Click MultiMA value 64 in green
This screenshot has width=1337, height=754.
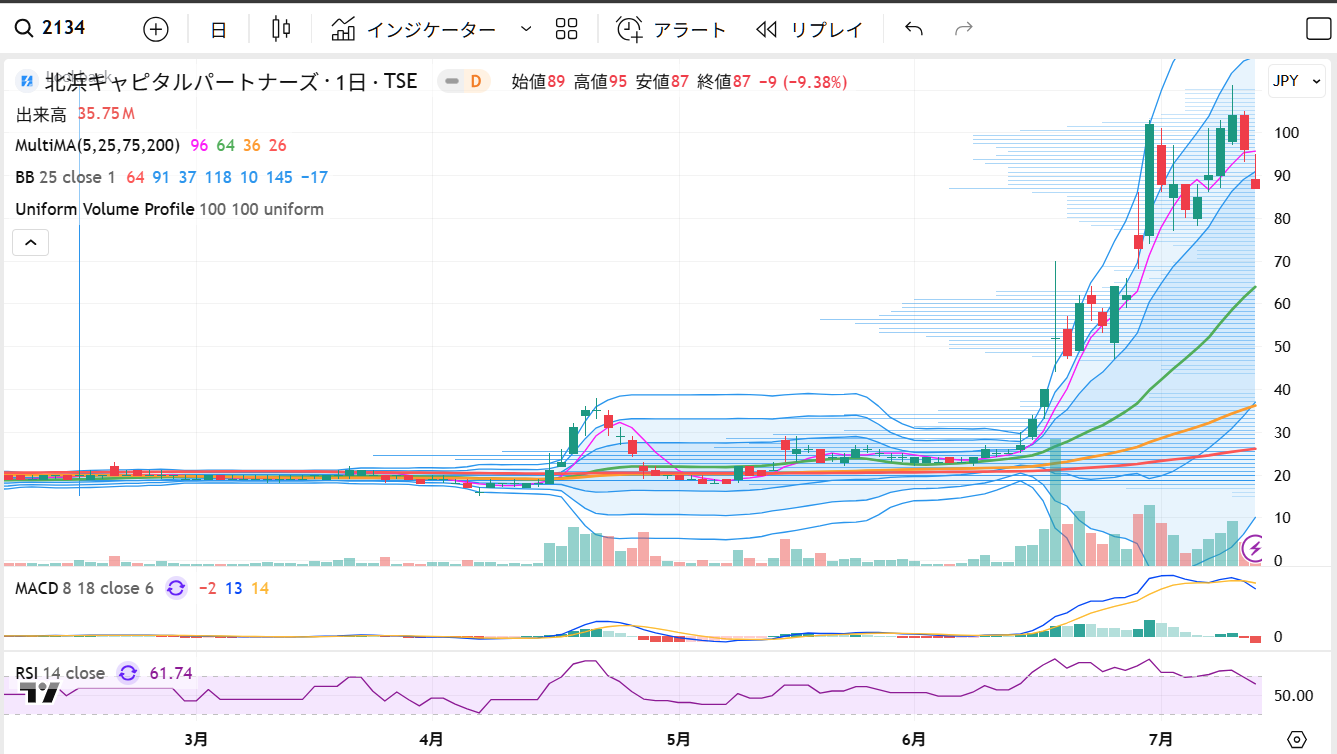[x=226, y=146]
